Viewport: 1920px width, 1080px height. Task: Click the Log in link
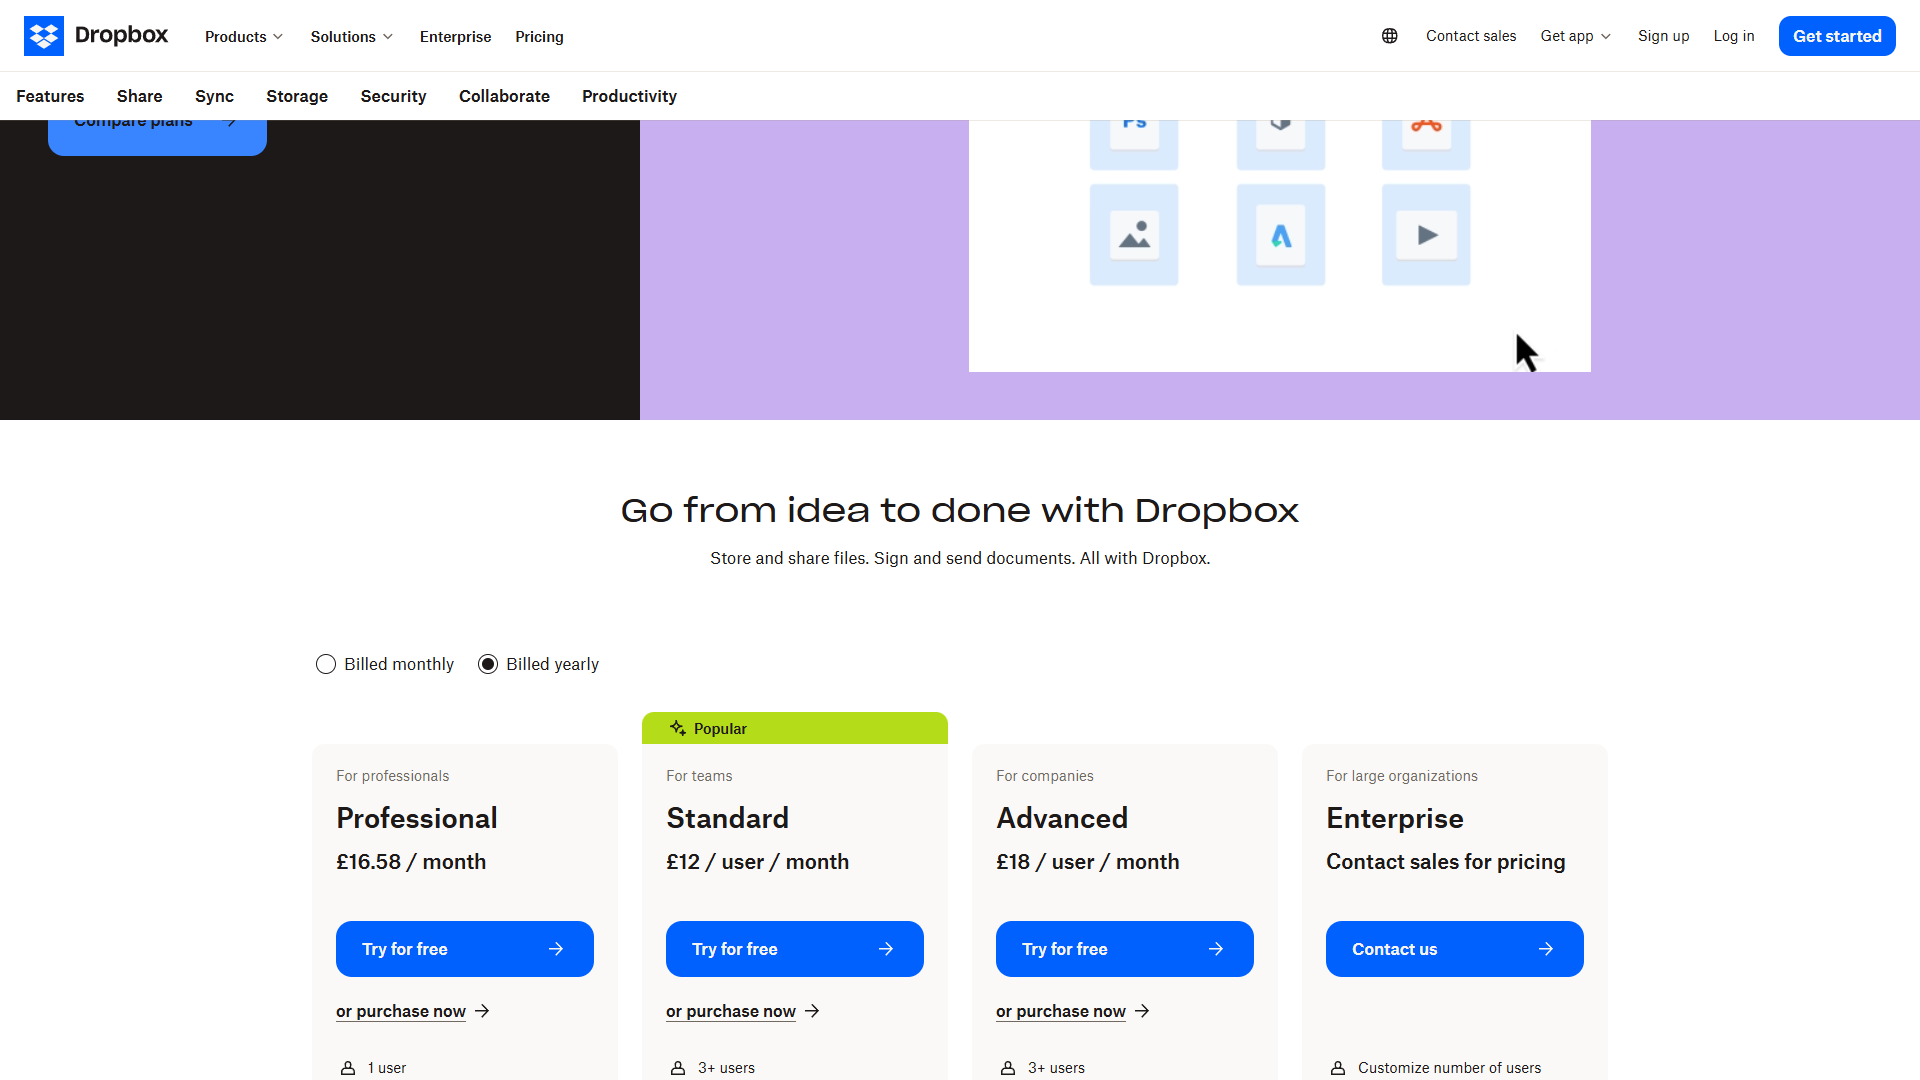[1734, 36]
